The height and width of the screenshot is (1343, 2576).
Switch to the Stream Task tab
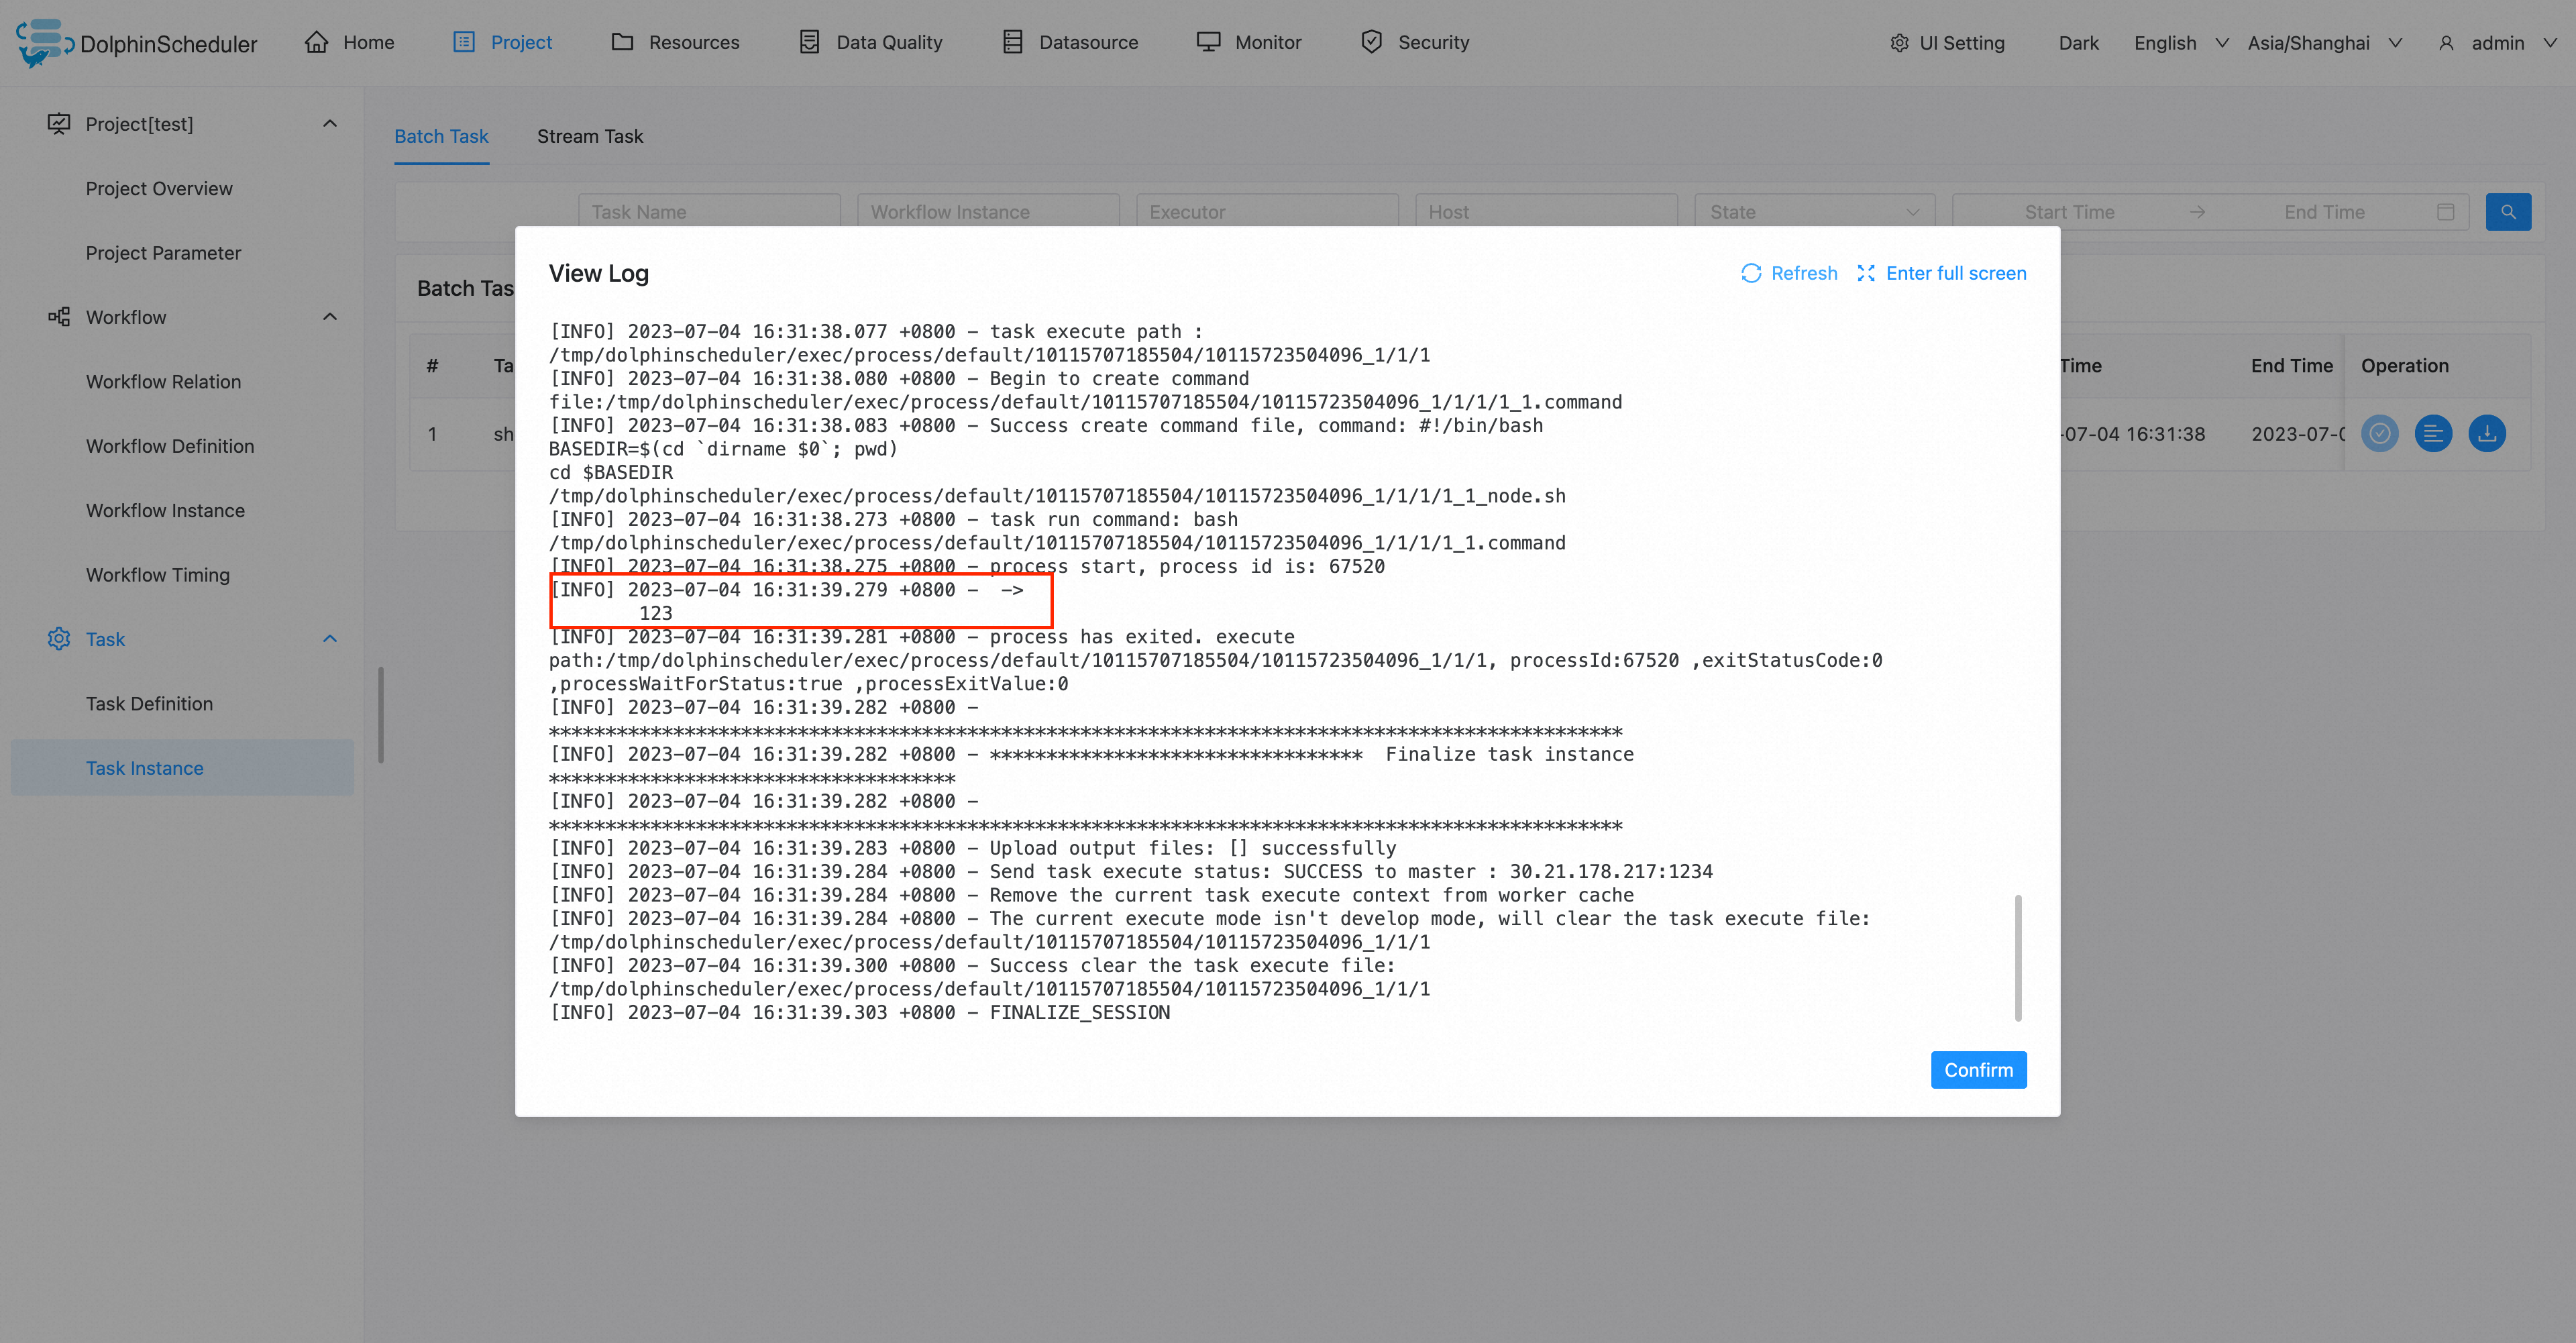[x=589, y=136]
